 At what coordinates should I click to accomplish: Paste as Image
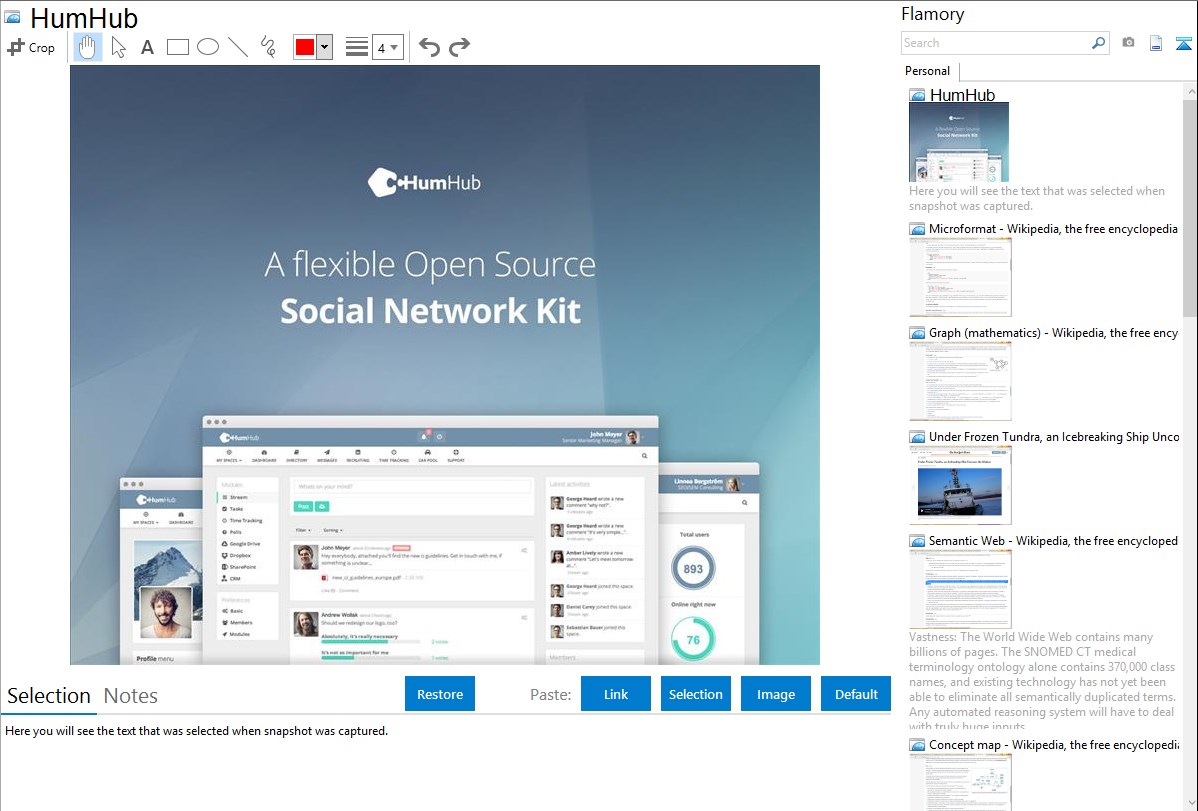[775, 694]
